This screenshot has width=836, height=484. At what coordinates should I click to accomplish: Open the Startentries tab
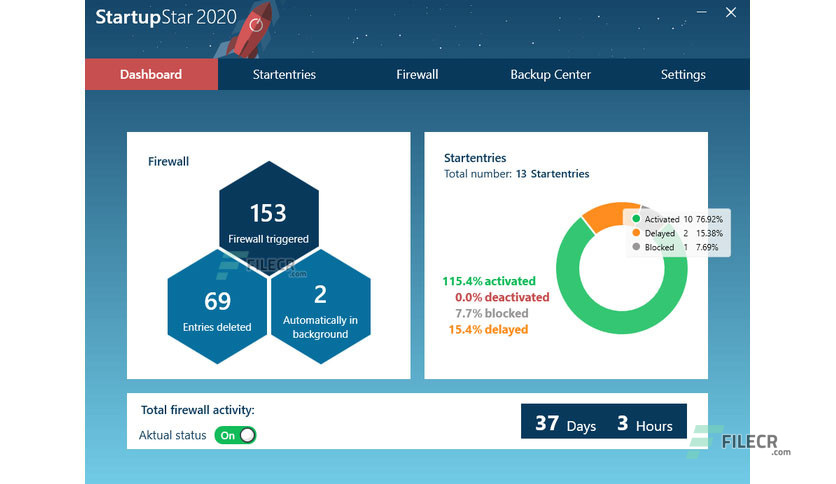pos(284,75)
